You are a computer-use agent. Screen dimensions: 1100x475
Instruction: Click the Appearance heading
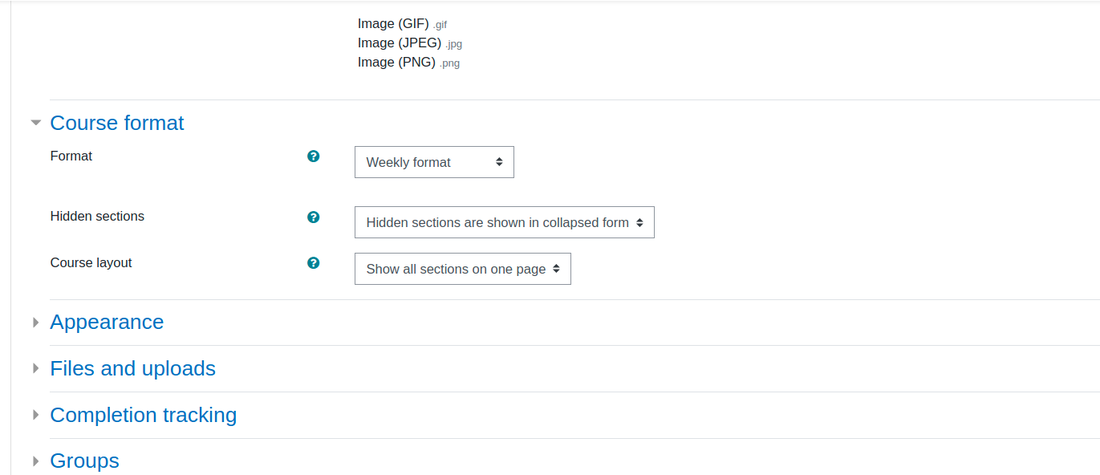(x=107, y=322)
